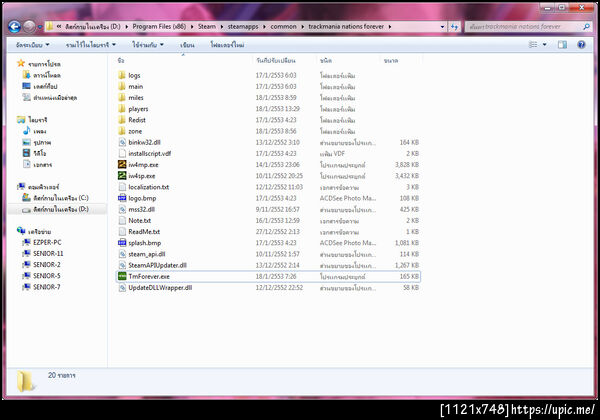This screenshot has width=600, height=420.
Task: Select installscript.vdf file name
Action: coord(150,153)
